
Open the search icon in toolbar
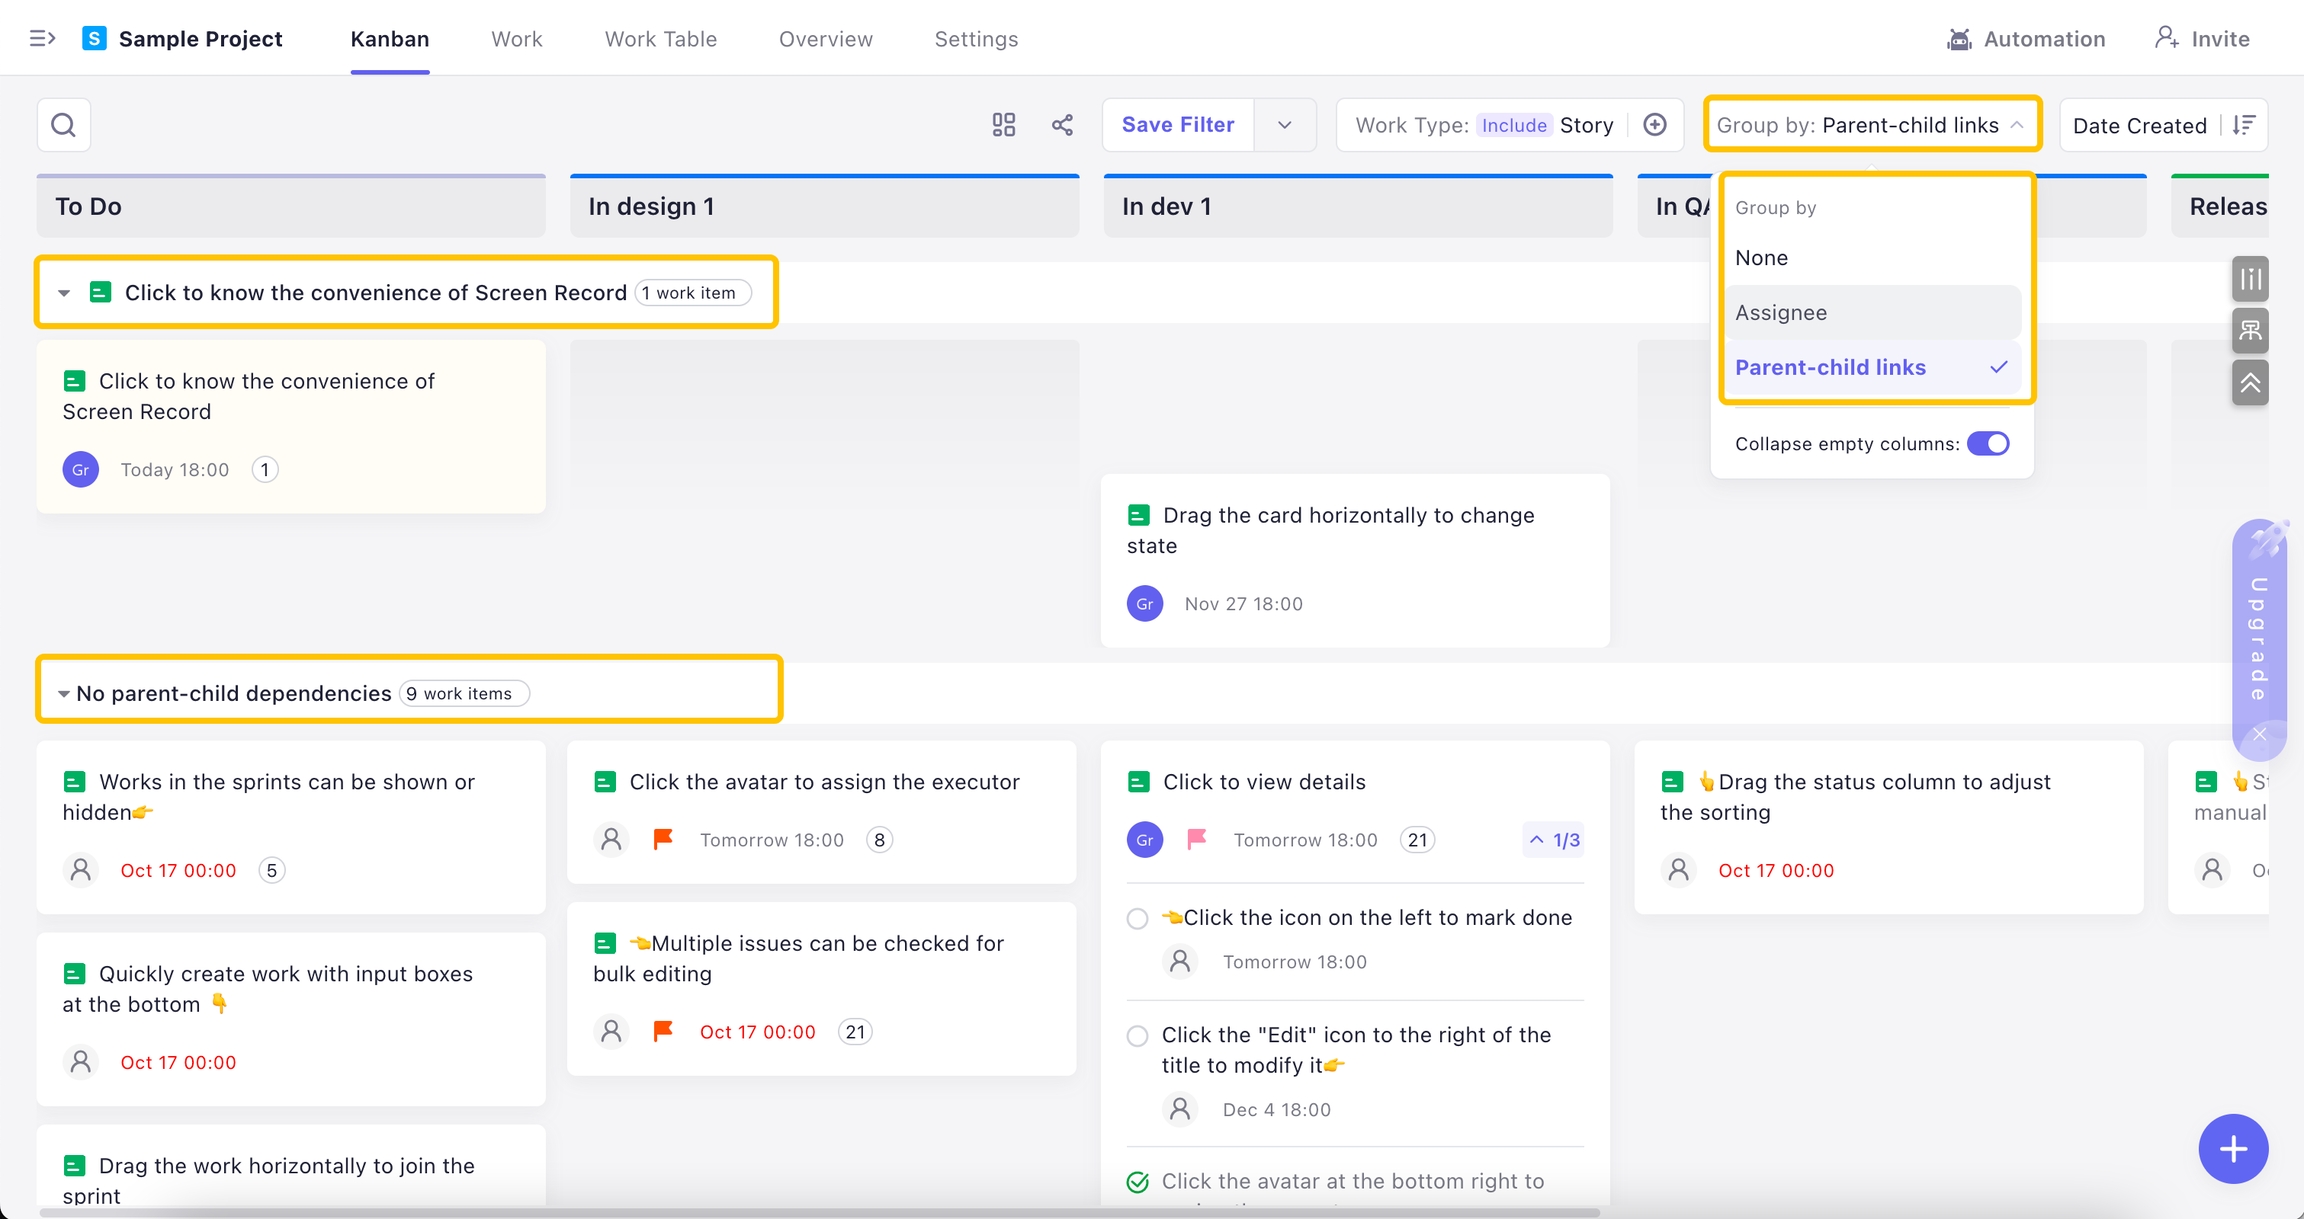pyautogui.click(x=64, y=125)
